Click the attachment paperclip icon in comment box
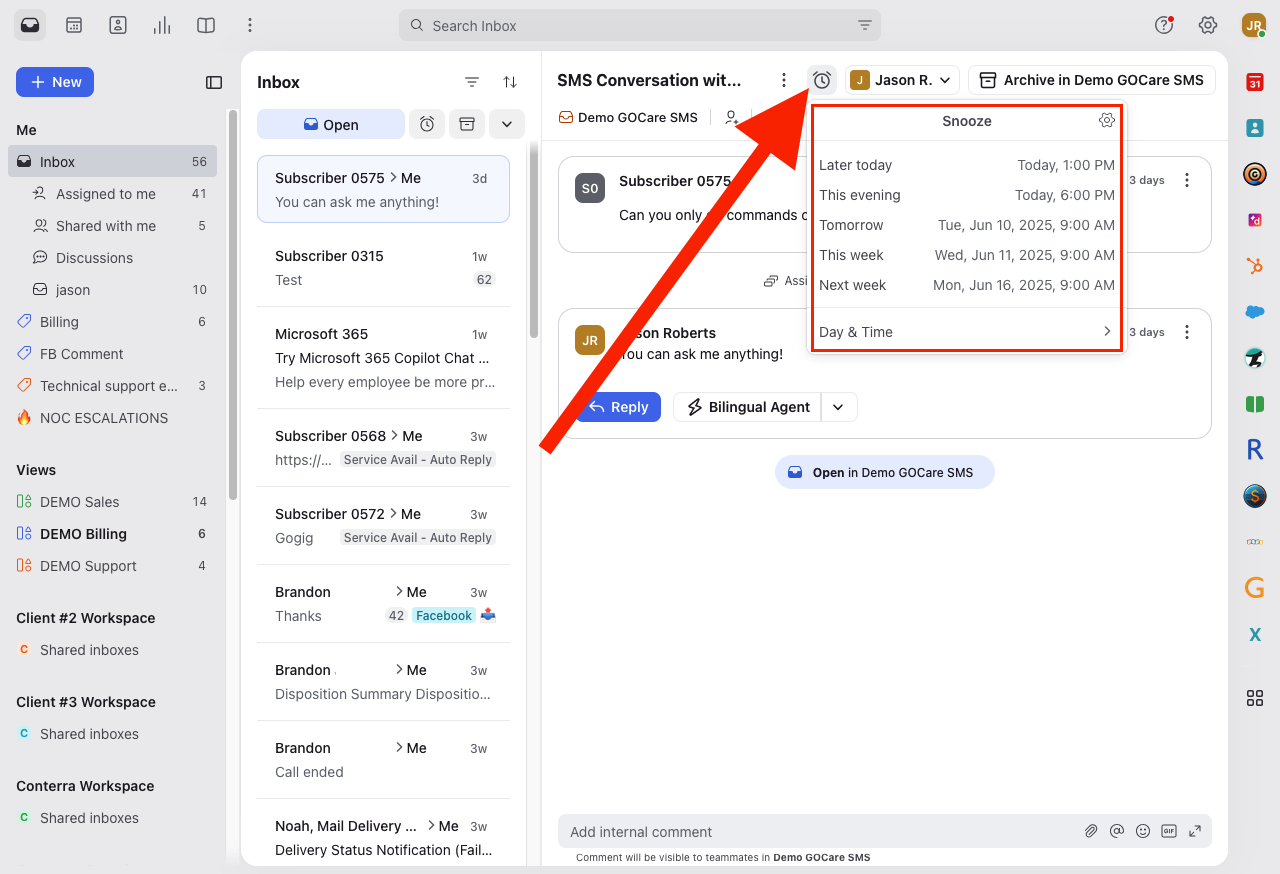This screenshot has width=1280, height=874. click(1092, 831)
